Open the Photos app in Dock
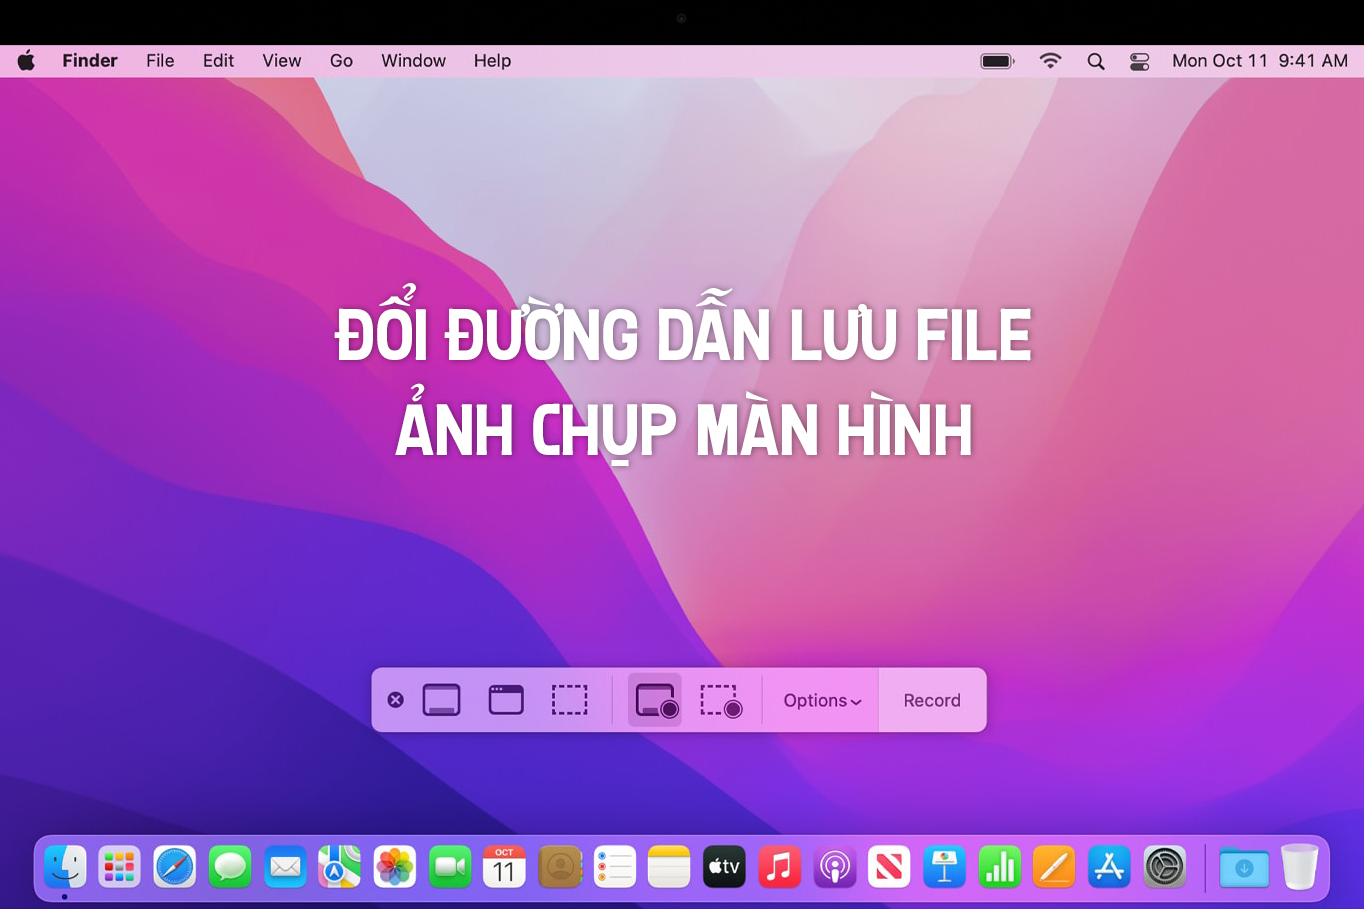This screenshot has width=1364, height=909. (x=395, y=867)
